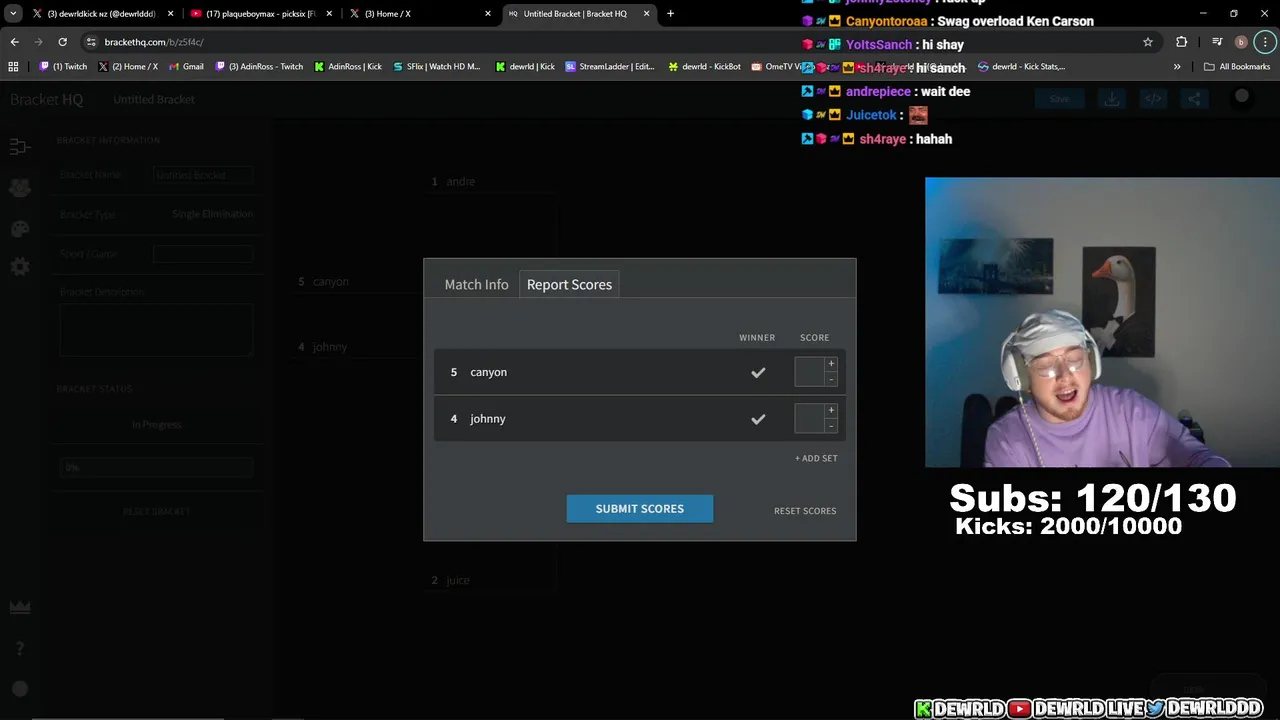Open the browser extensions puzzle icon
Image resolution: width=1280 pixels, height=720 pixels.
pyautogui.click(x=1182, y=42)
